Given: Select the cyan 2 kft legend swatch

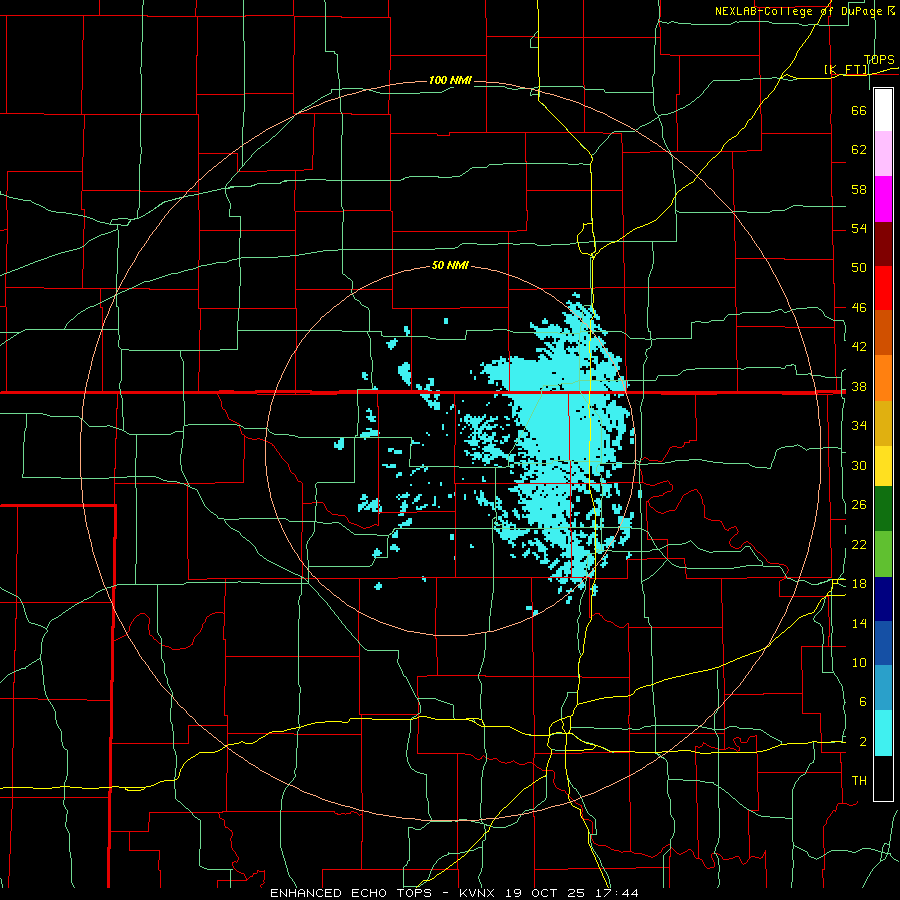Looking at the screenshot, I should (883, 733).
